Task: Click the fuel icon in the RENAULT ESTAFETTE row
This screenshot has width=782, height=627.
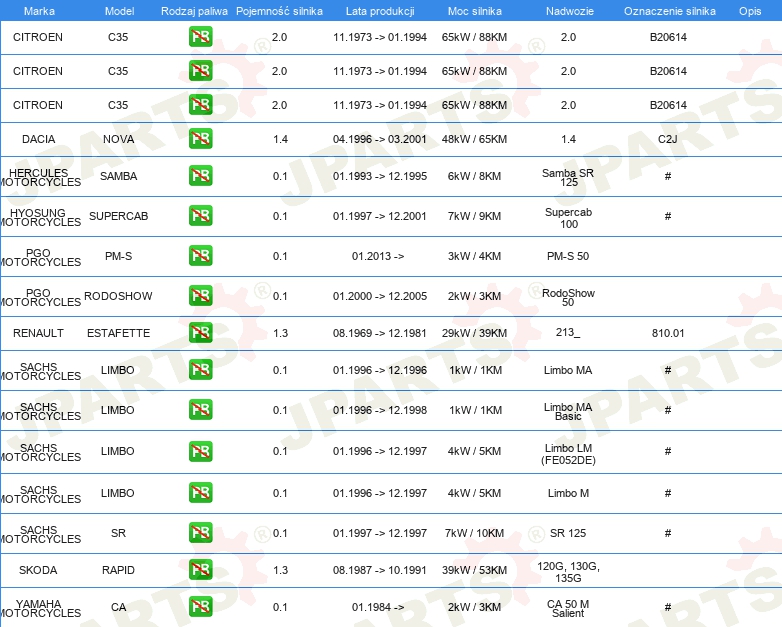Action: coord(200,332)
